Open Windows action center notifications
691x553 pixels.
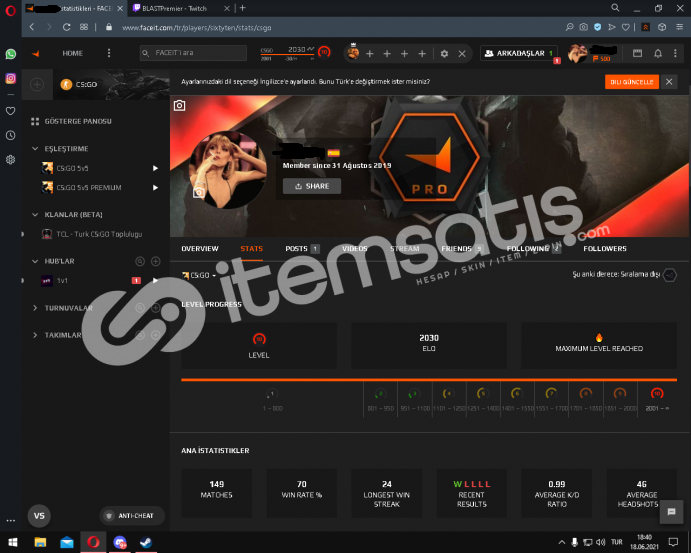pos(673,542)
